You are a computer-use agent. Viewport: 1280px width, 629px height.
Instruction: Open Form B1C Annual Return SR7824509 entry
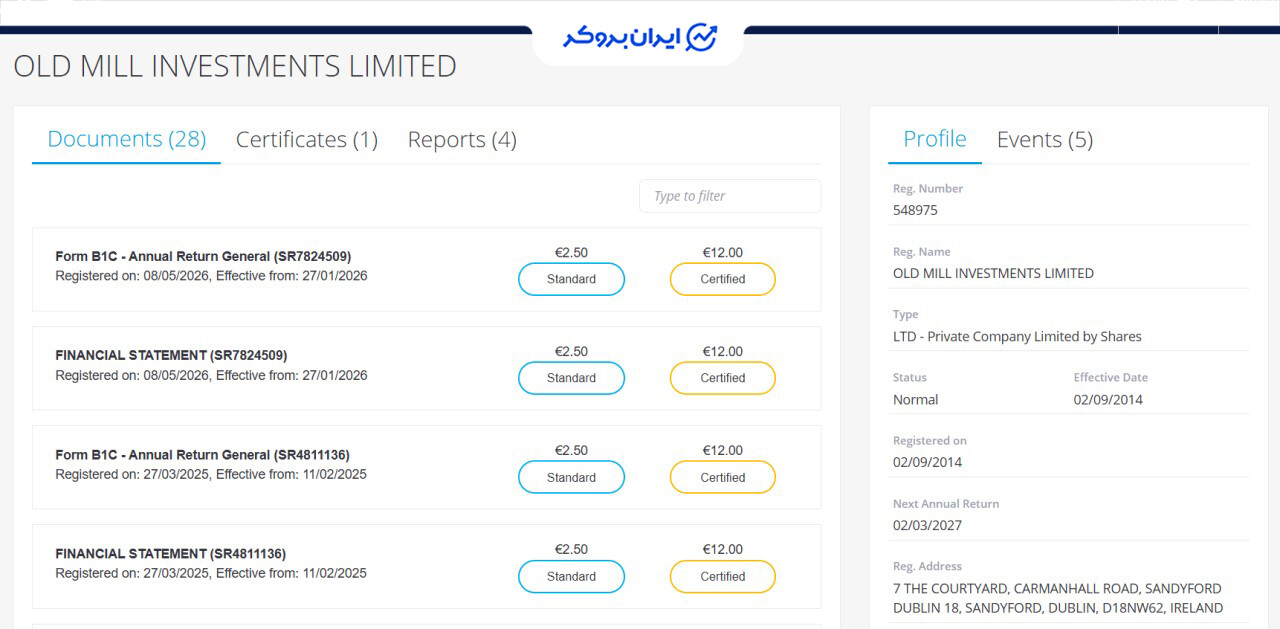click(x=203, y=256)
